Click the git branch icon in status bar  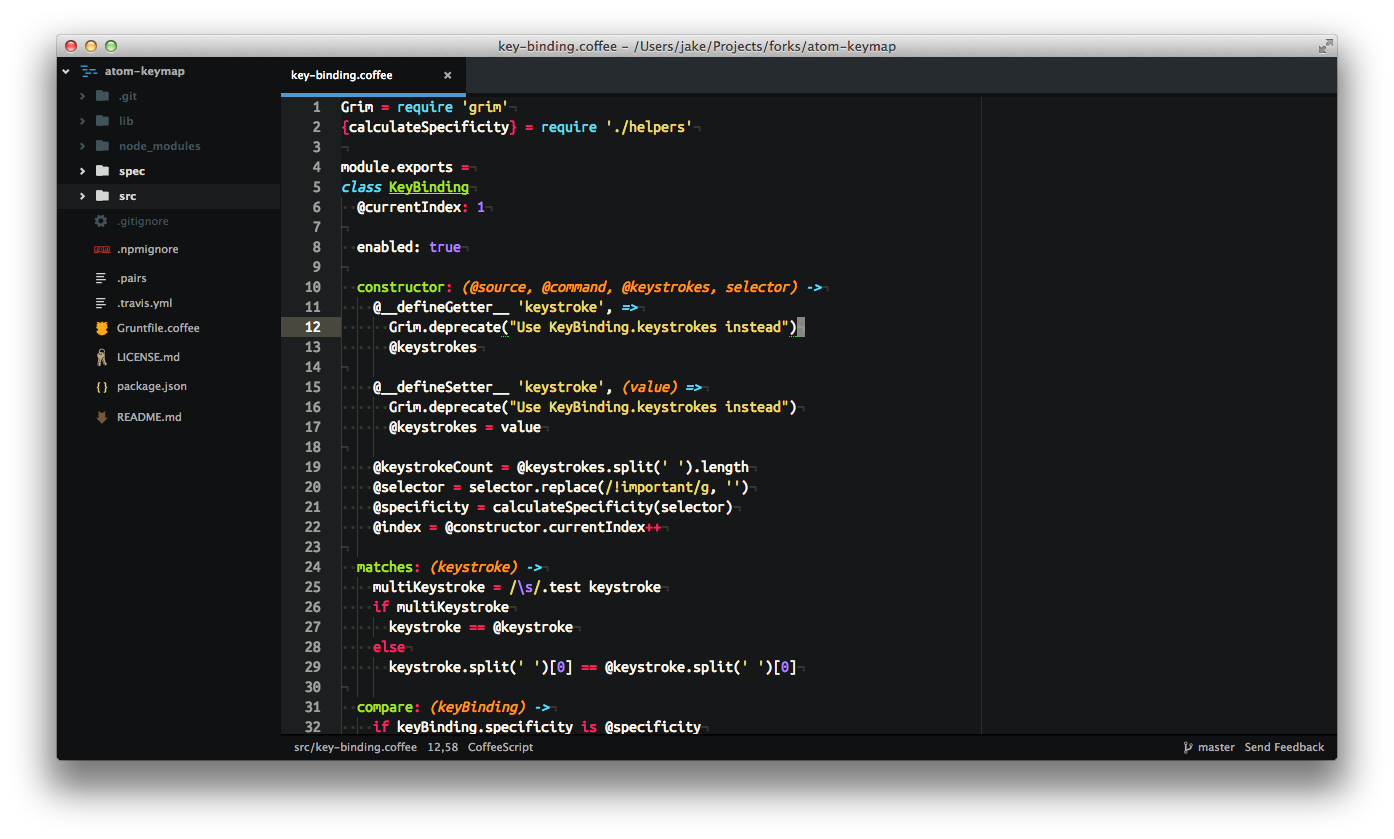[x=1188, y=747]
